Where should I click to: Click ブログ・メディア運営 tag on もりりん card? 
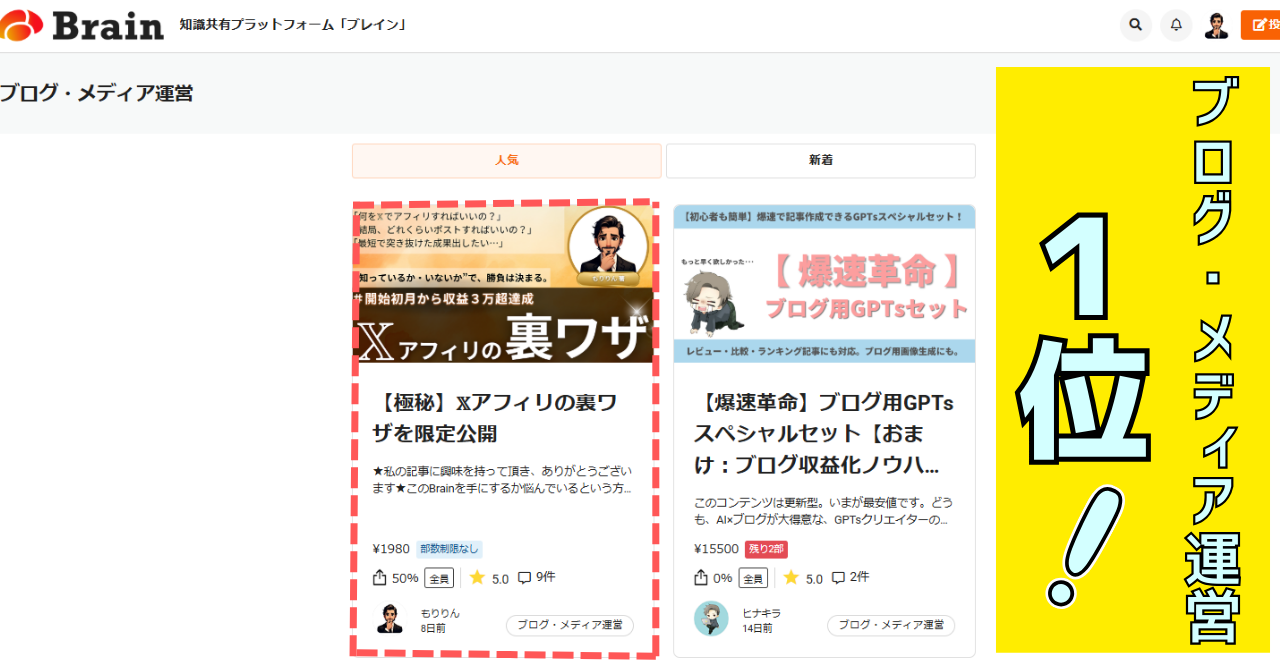[569, 625]
